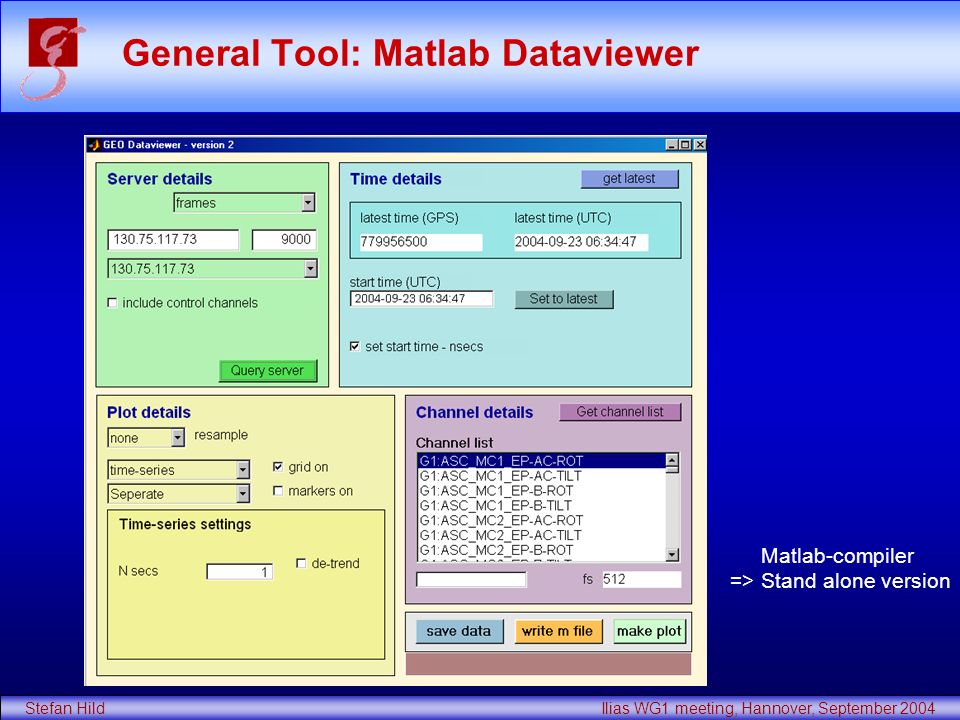960x720 pixels.
Task: Uncheck set start time - nsecs
Action: pyautogui.click(x=354, y=347)
